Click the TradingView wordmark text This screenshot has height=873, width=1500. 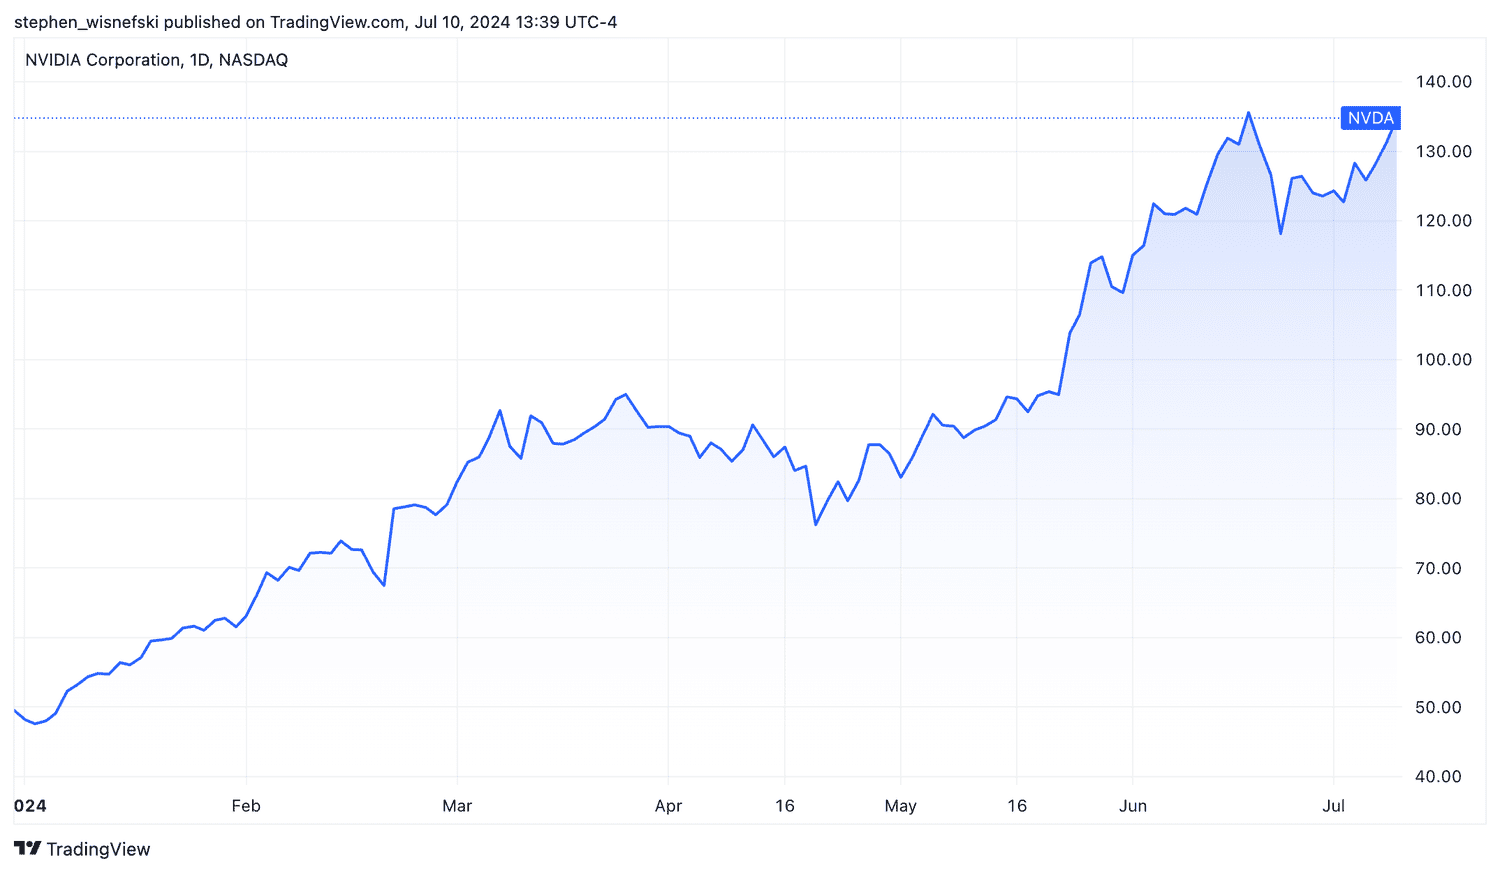point(99,849)
